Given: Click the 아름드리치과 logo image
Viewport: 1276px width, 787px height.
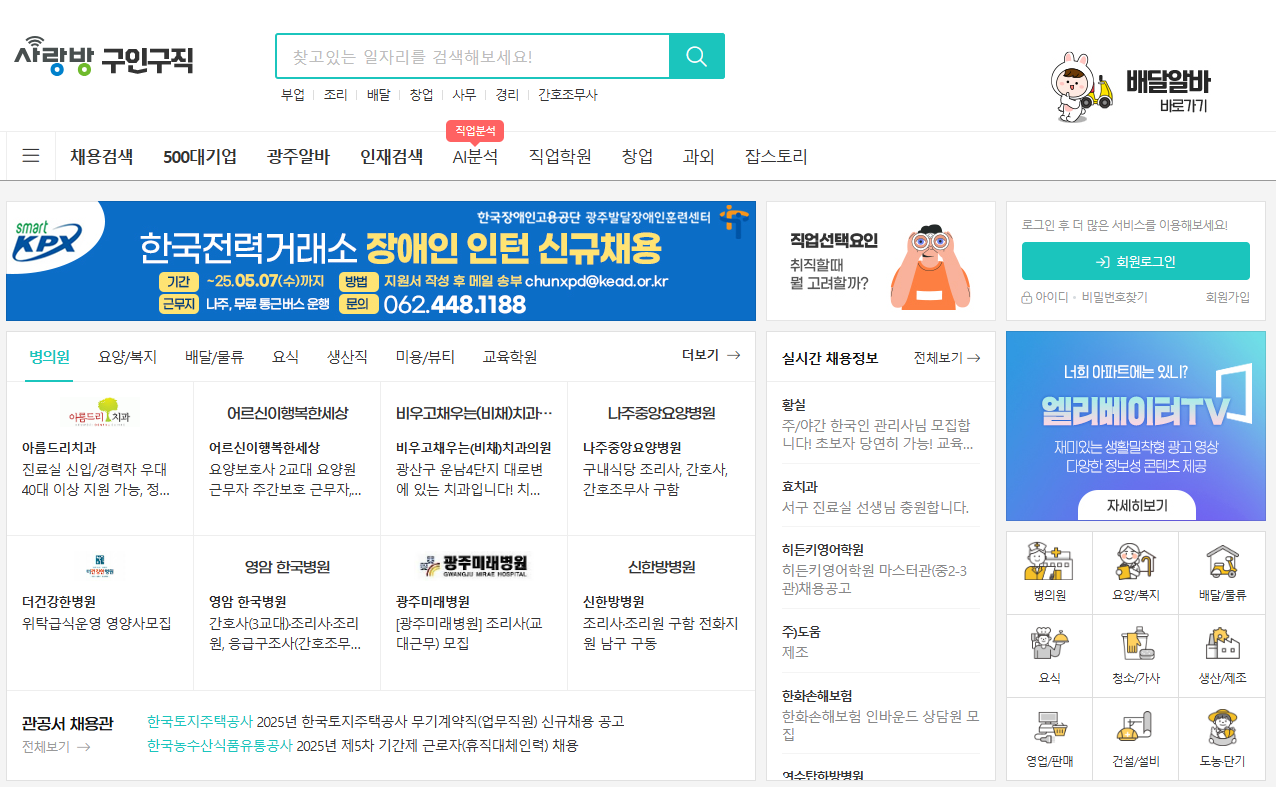Looking at the screenshot, I should 100,412.
